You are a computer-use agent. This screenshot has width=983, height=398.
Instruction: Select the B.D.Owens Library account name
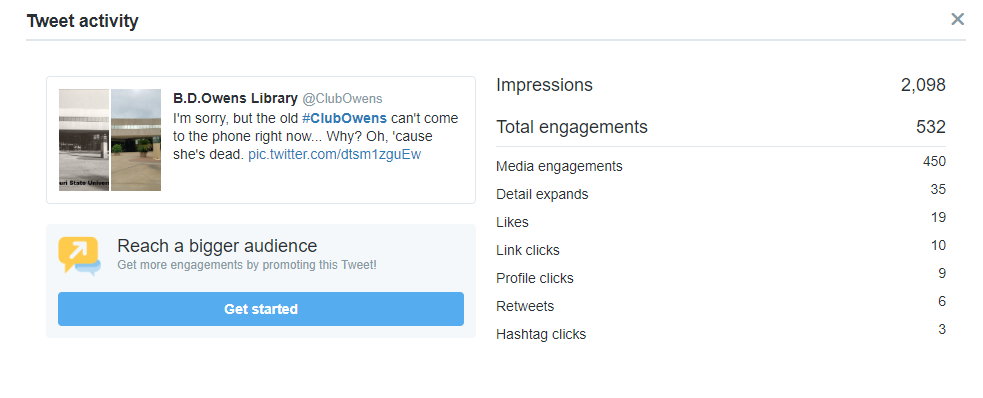tap(235, 98)
